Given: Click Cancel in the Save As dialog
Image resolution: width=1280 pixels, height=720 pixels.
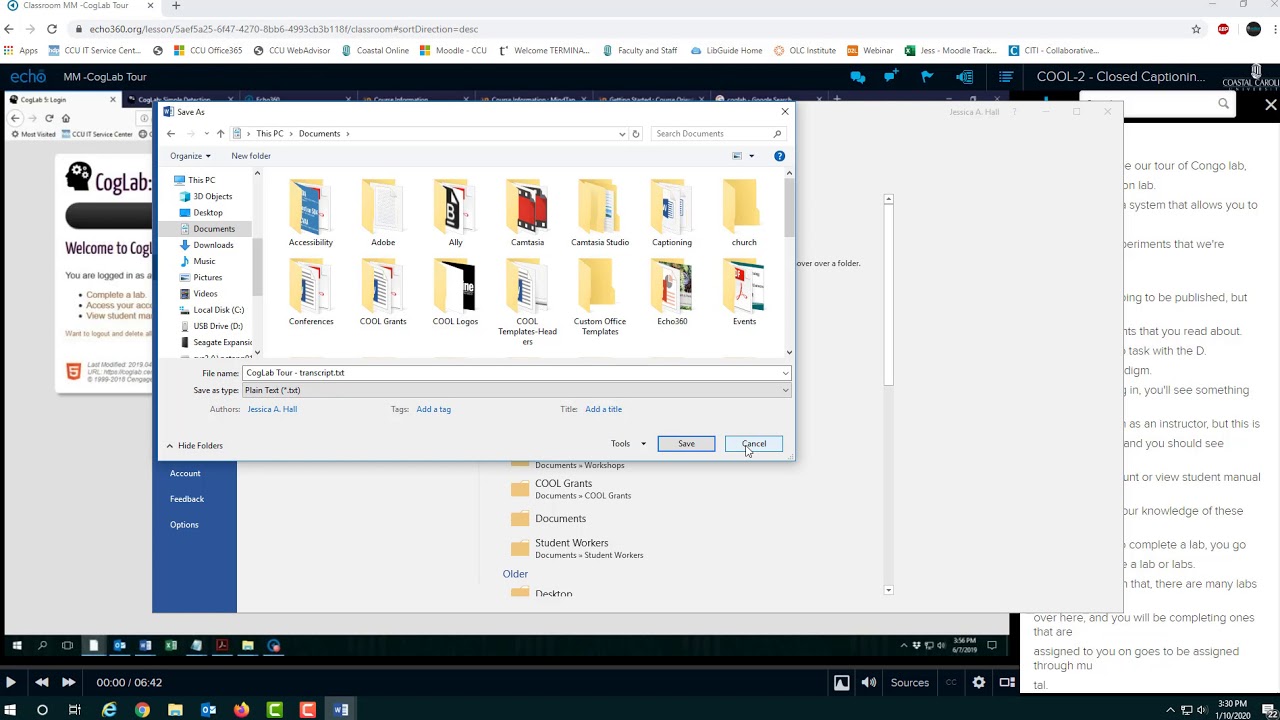Looking at the screenshot, I should 754,444.
